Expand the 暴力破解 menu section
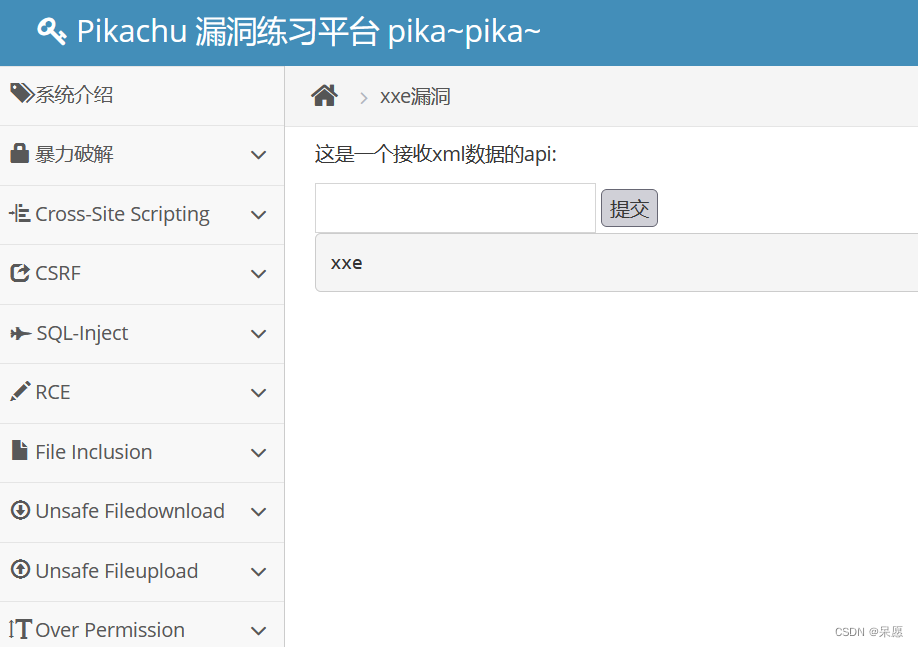This screenshot has width=918, height=647. point(258,155)
